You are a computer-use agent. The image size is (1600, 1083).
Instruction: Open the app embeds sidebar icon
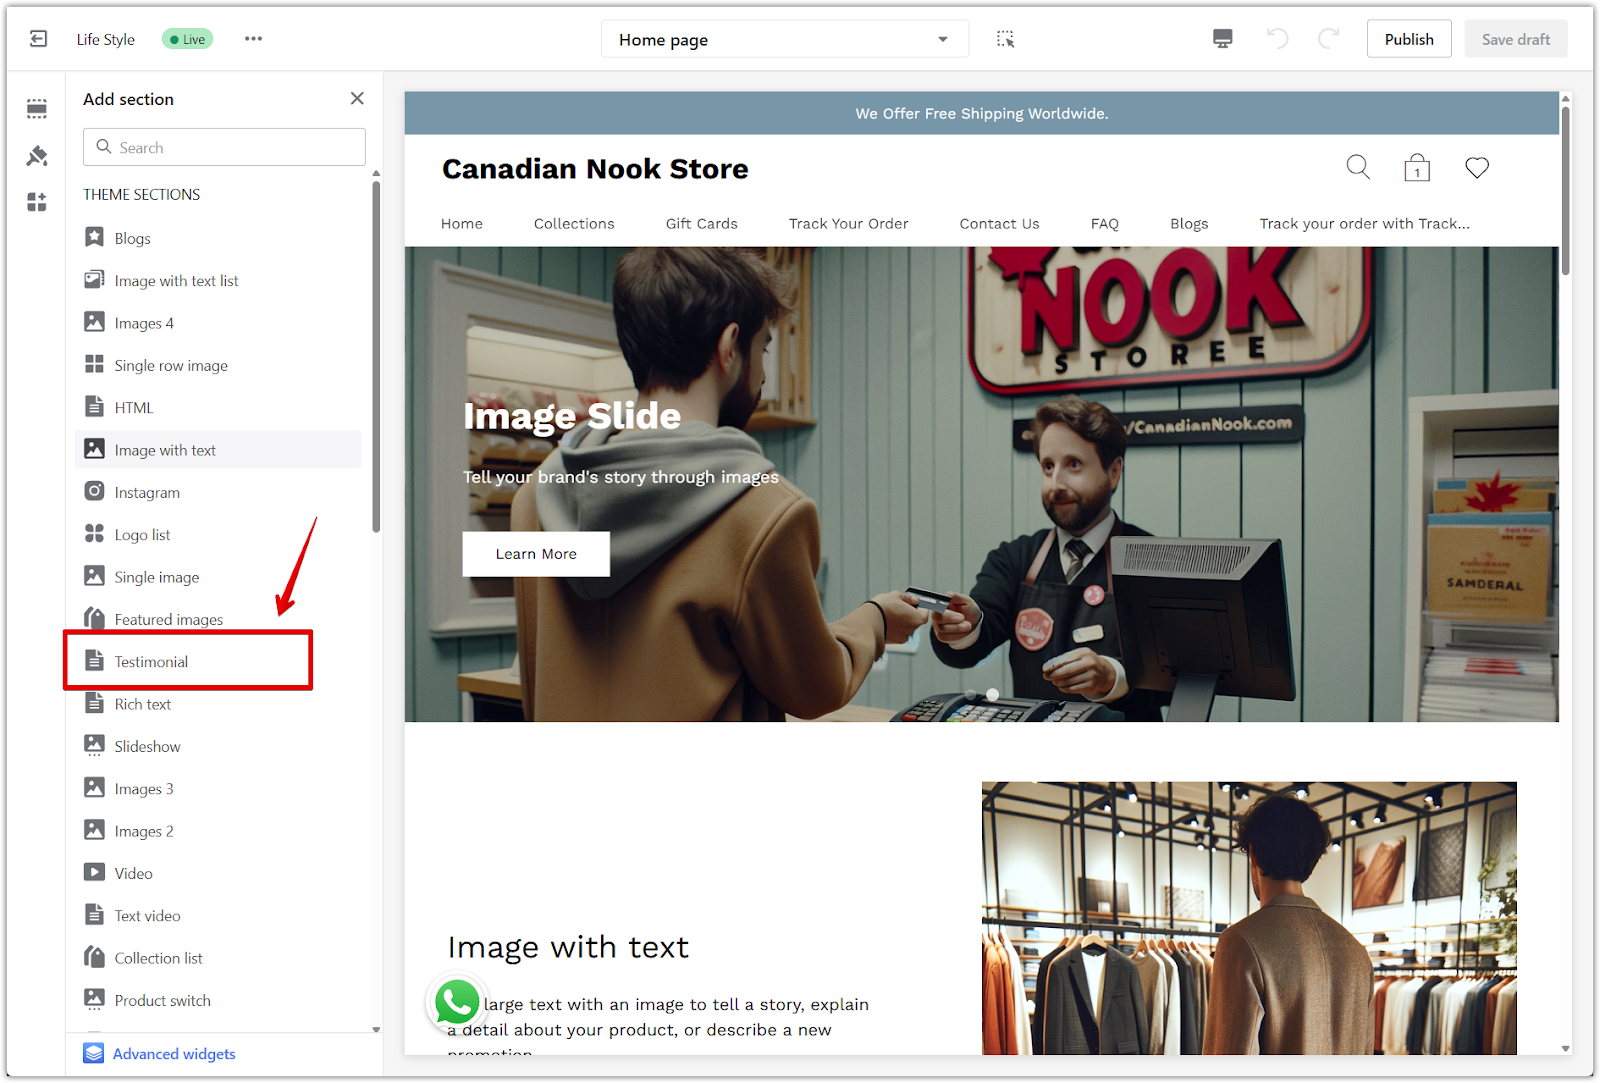[x=37, y=202]
